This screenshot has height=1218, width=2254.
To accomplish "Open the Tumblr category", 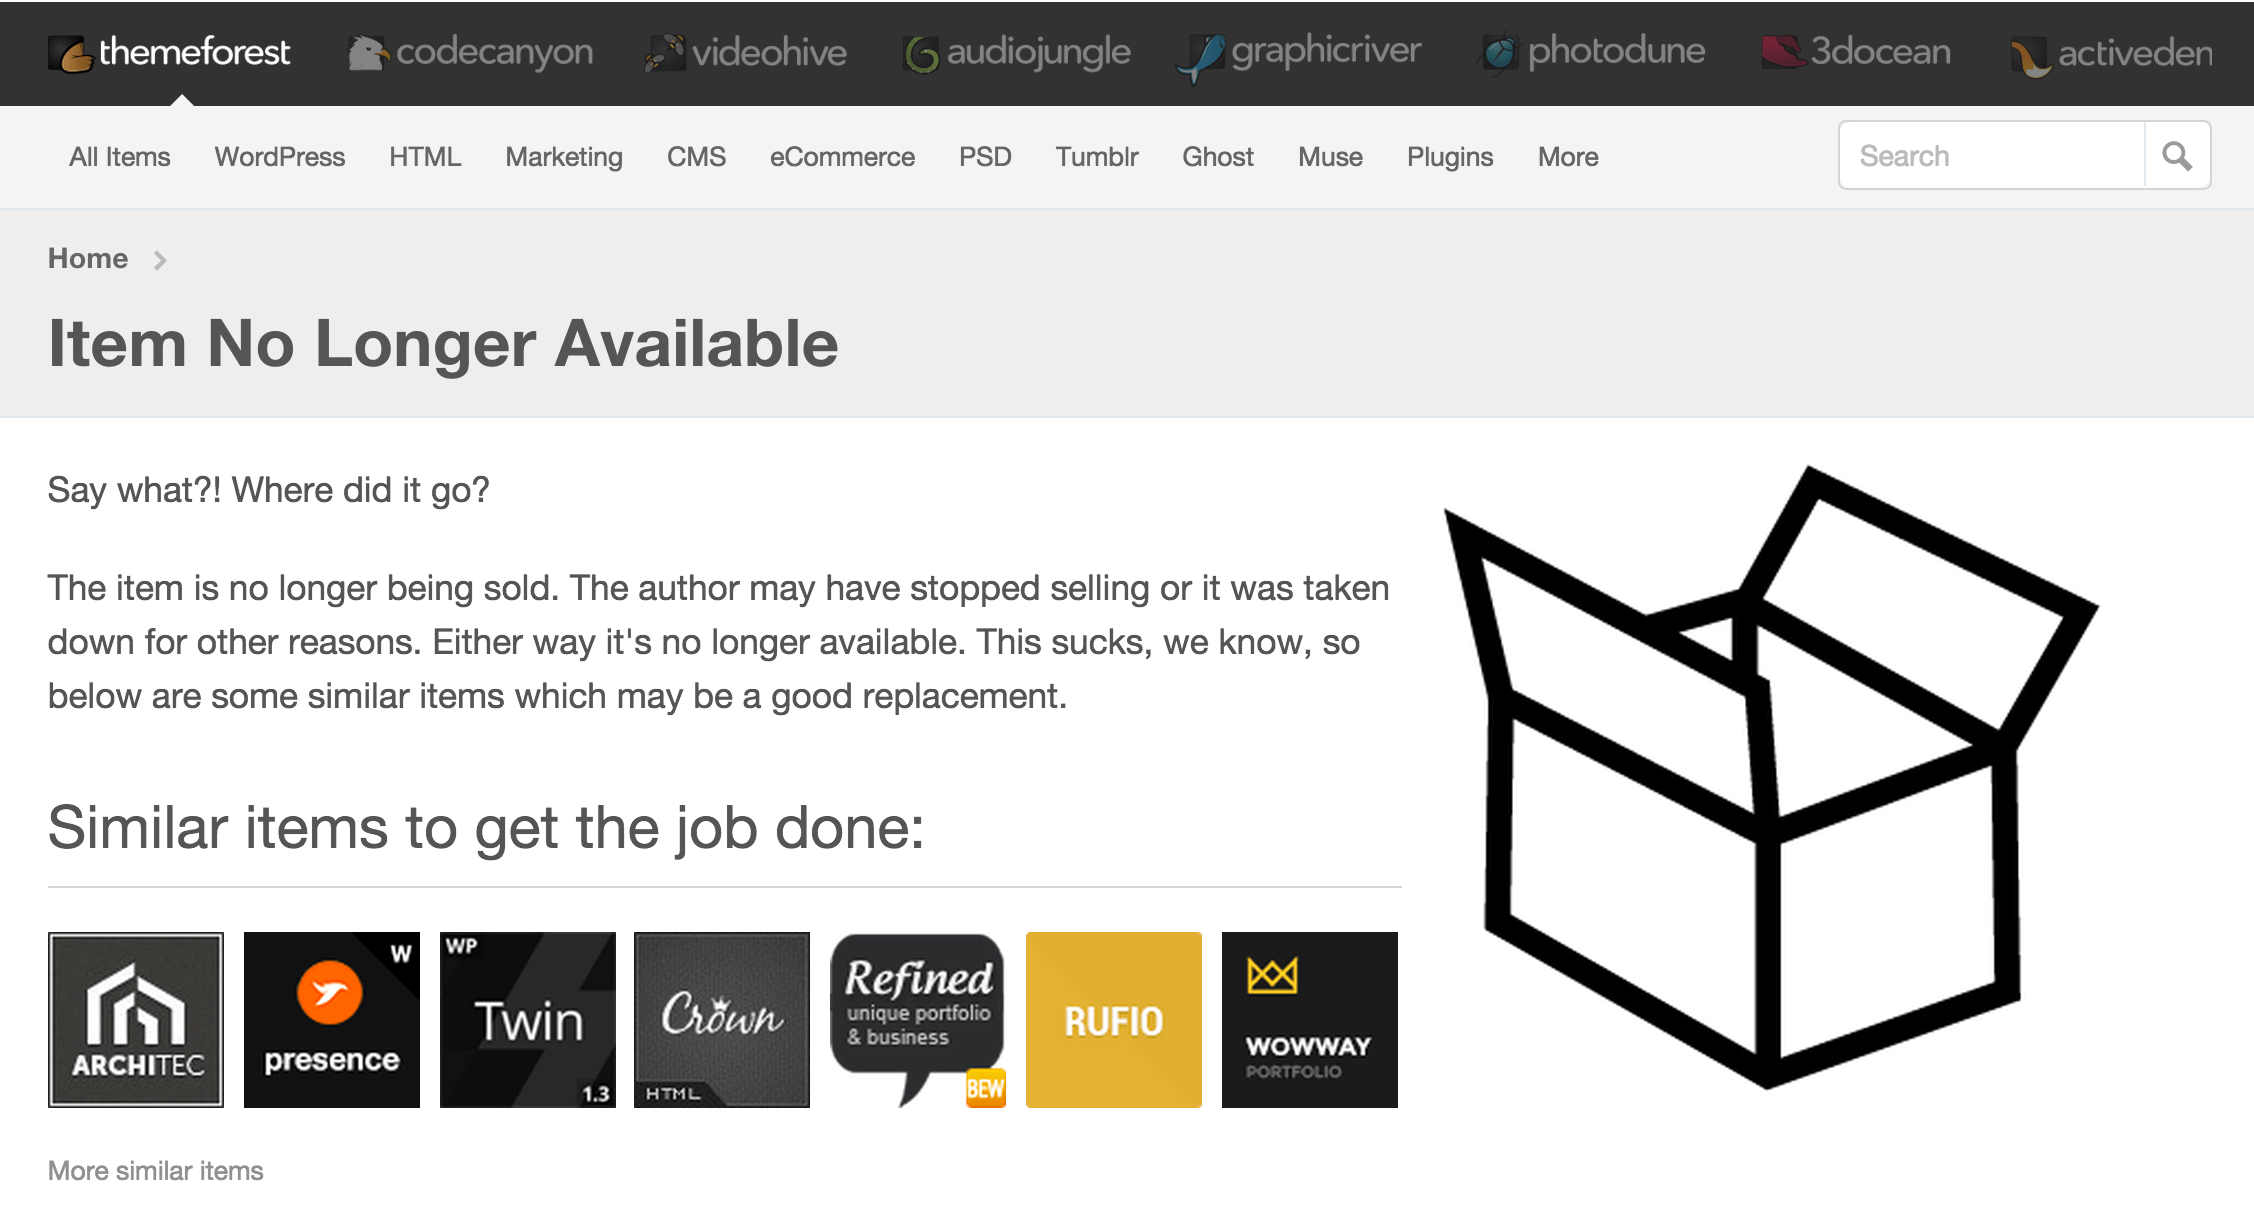I will (x=1097, y=157).
